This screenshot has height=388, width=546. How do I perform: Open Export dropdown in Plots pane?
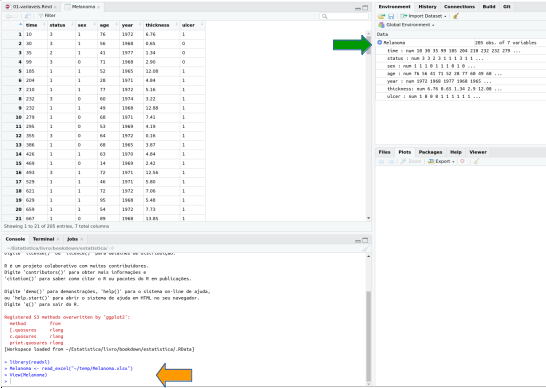click(441, 161)
